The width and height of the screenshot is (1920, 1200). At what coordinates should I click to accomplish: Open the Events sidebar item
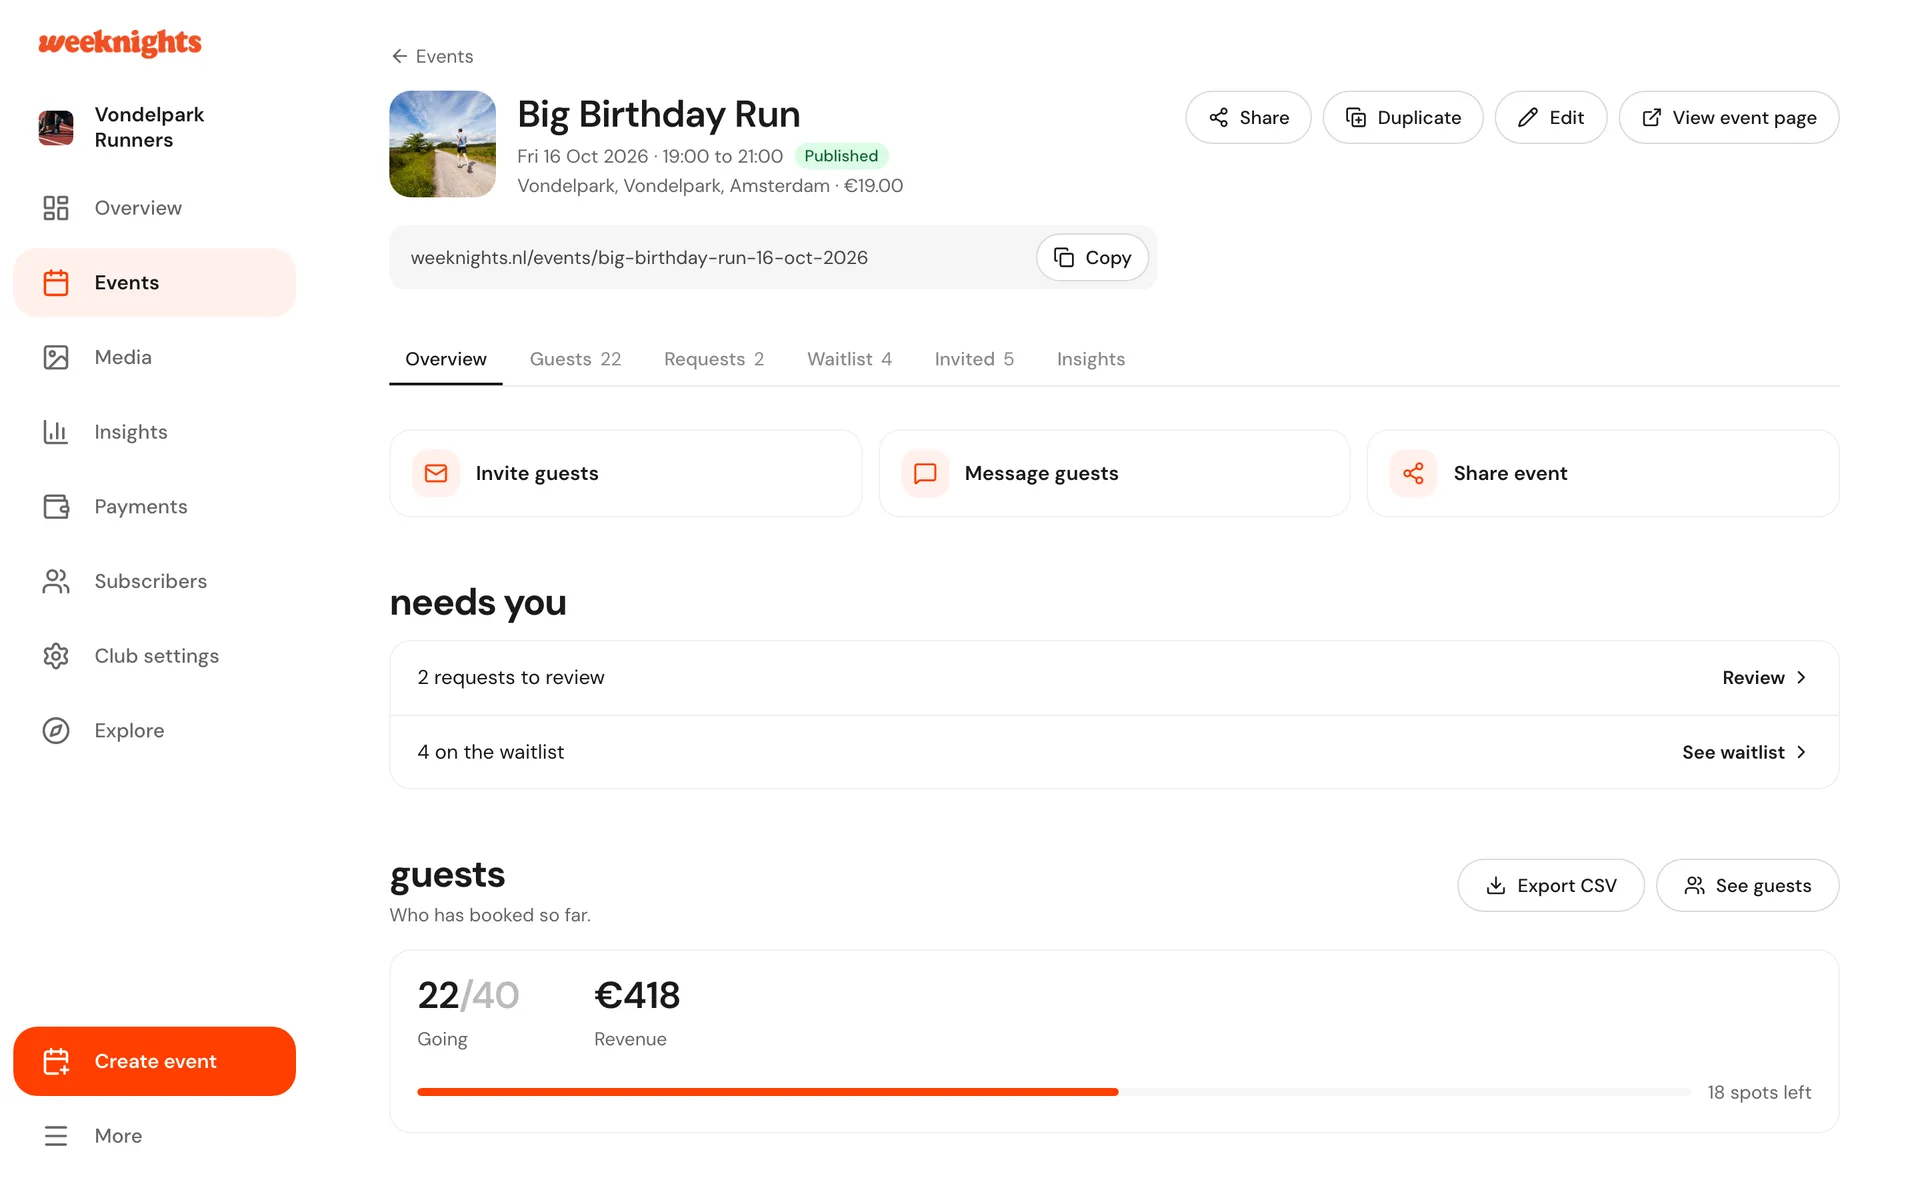154,283
